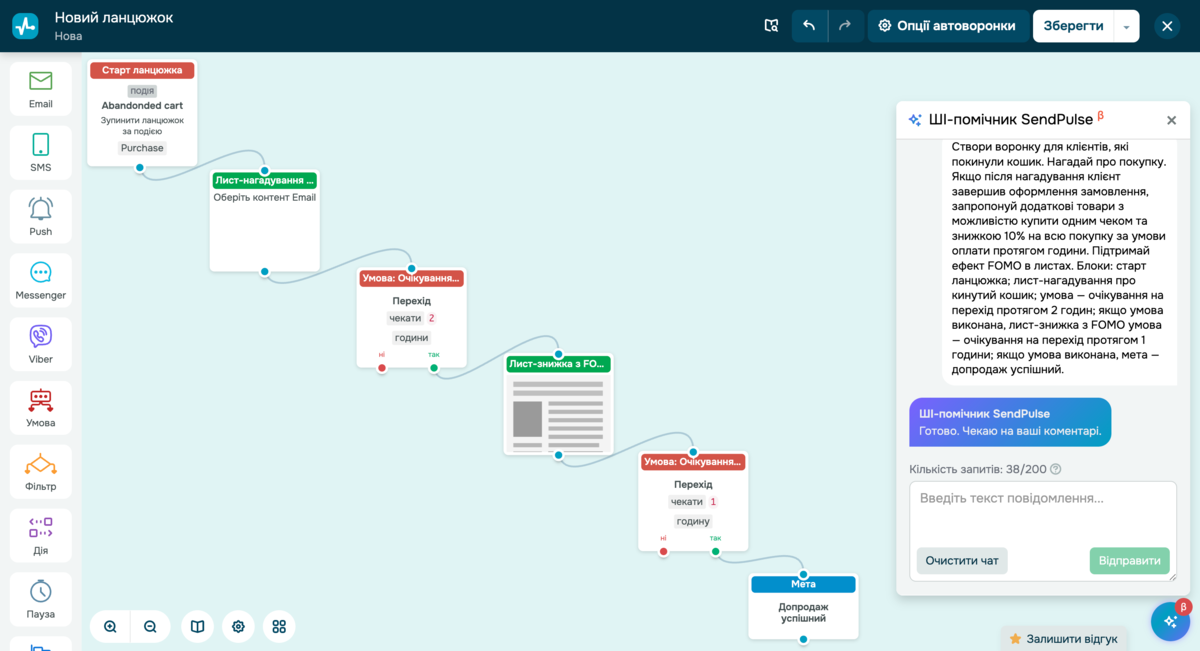Click the output connector under Старт ланцюжка
This screenshot has width=1200, height=651.
(141, 167)
